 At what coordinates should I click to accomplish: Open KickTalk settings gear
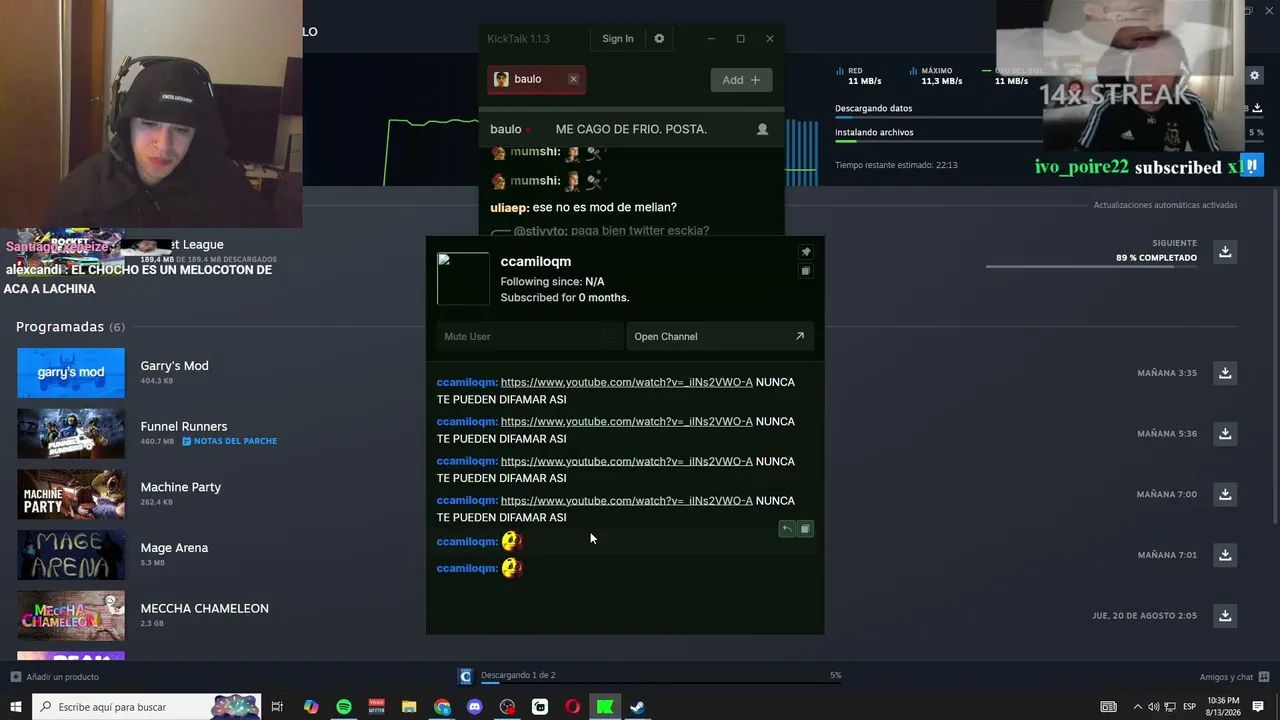(659, 39)
